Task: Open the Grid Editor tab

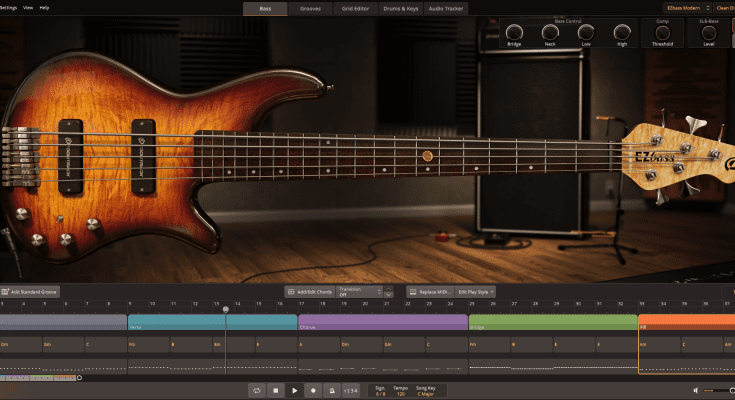Action: click(355, 8)
